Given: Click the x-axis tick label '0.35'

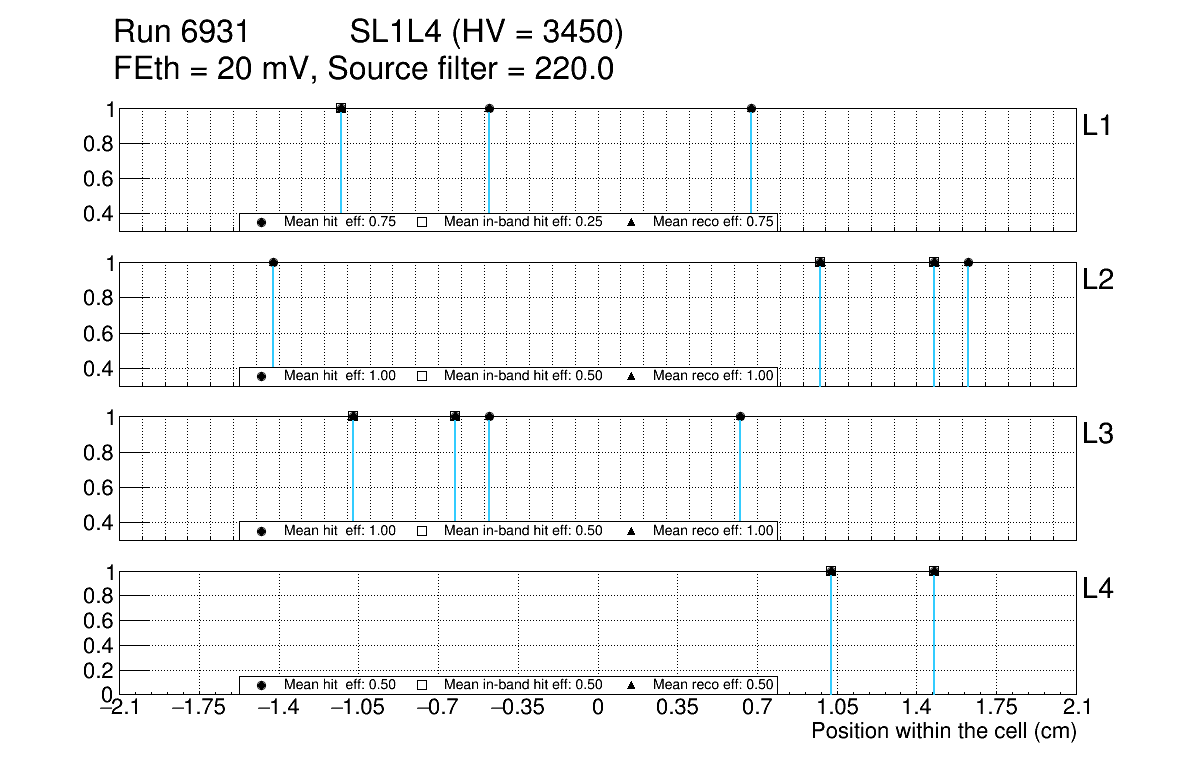Looking at the screenshot, I should pyautogui.click(x=677, y=709).
